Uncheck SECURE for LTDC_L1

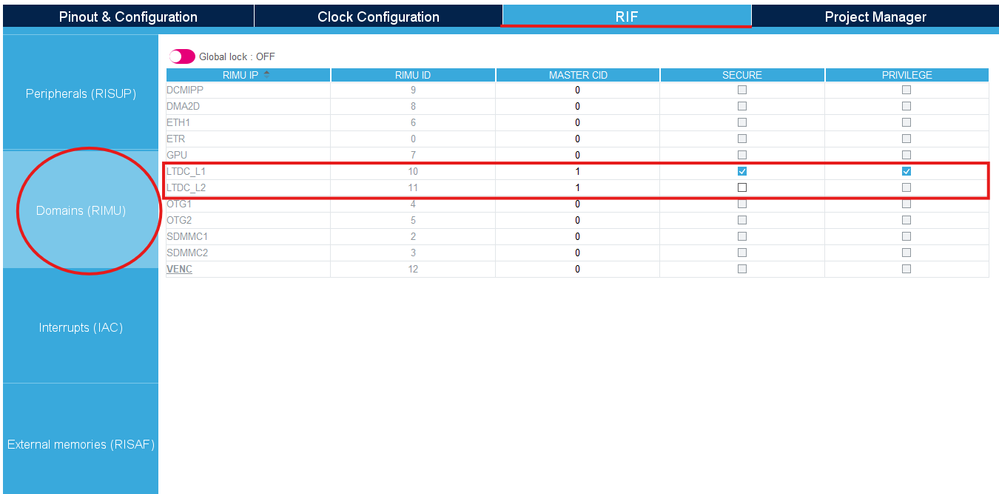[742, 171]
